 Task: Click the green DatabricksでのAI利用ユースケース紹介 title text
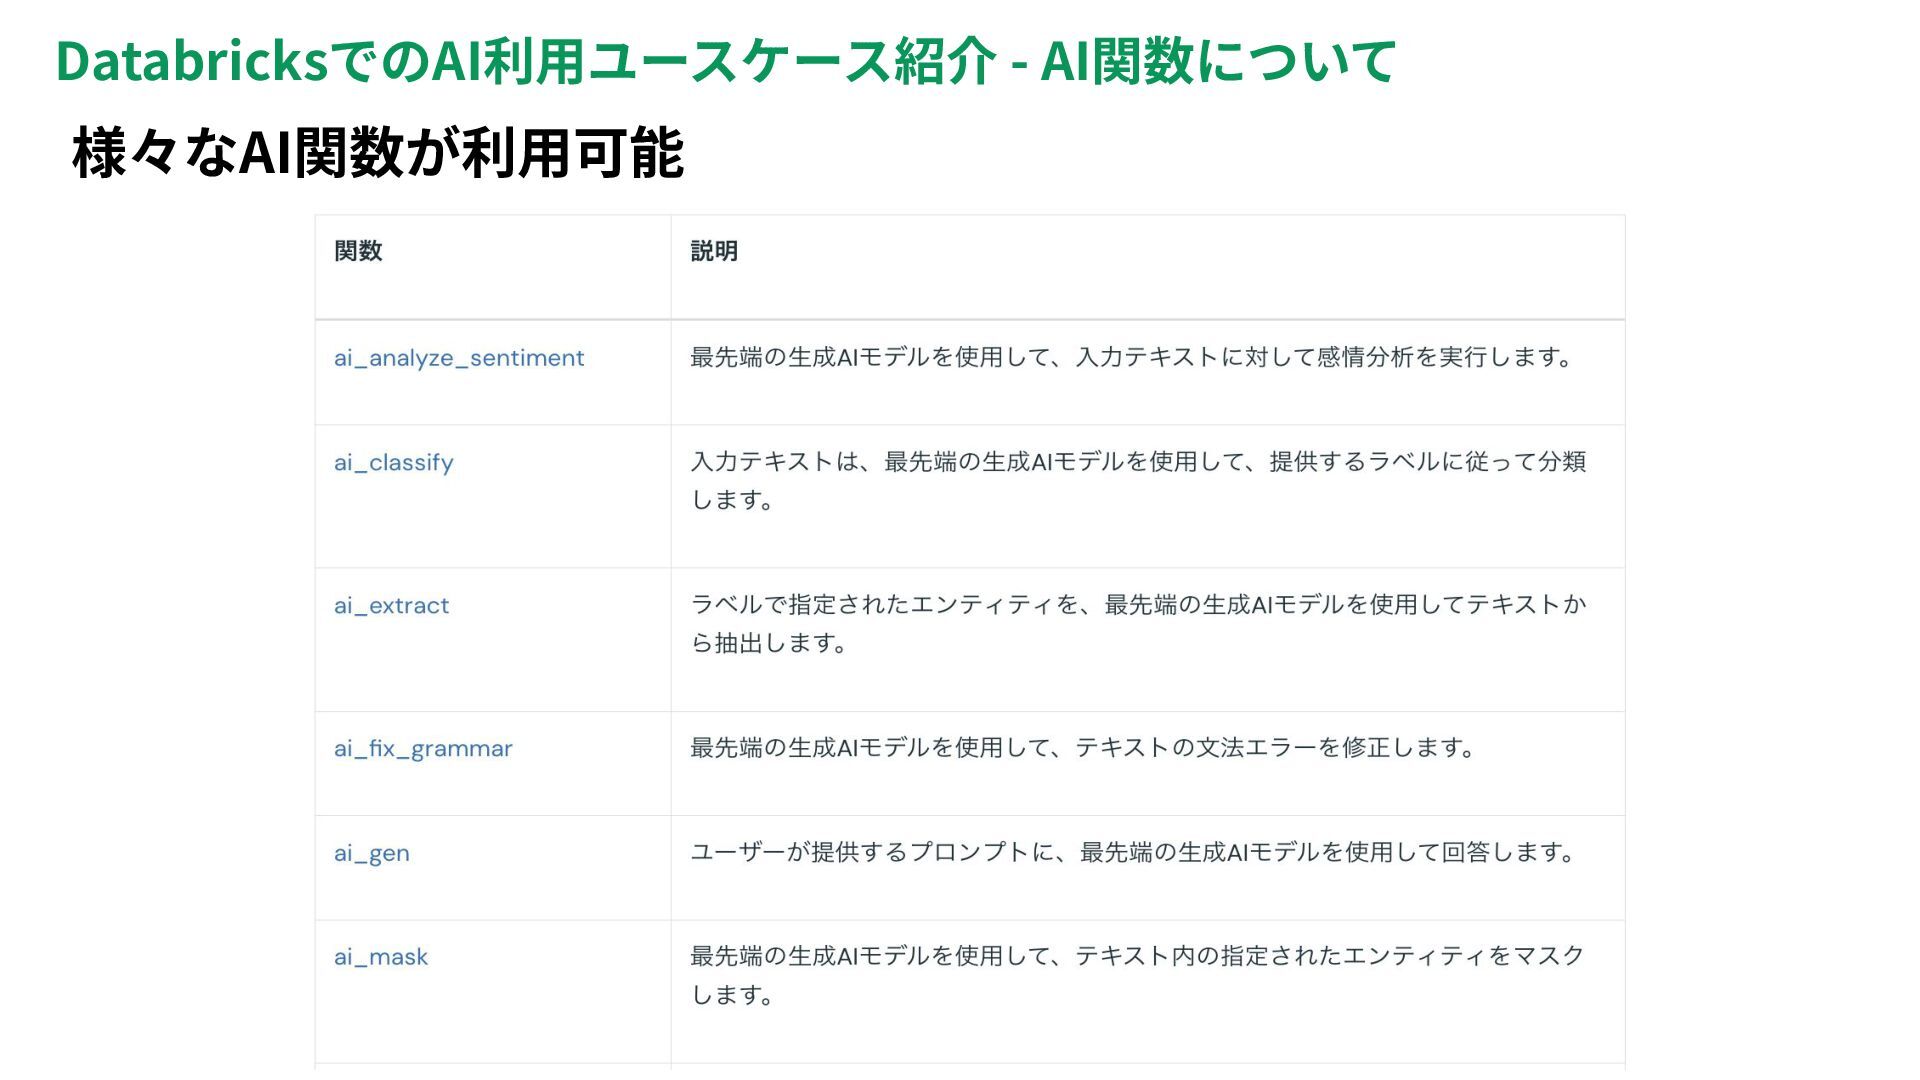tap(526, 61)
